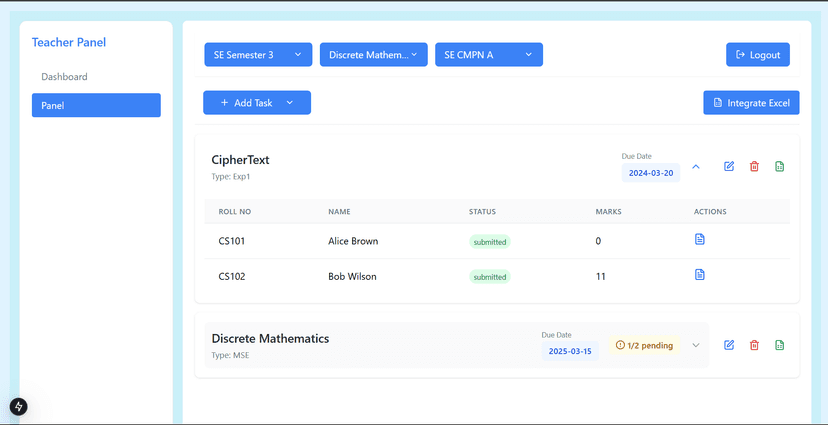Go to Dashboard in sidebar
The image size is (828, 425).
click(x=64, y=77)
